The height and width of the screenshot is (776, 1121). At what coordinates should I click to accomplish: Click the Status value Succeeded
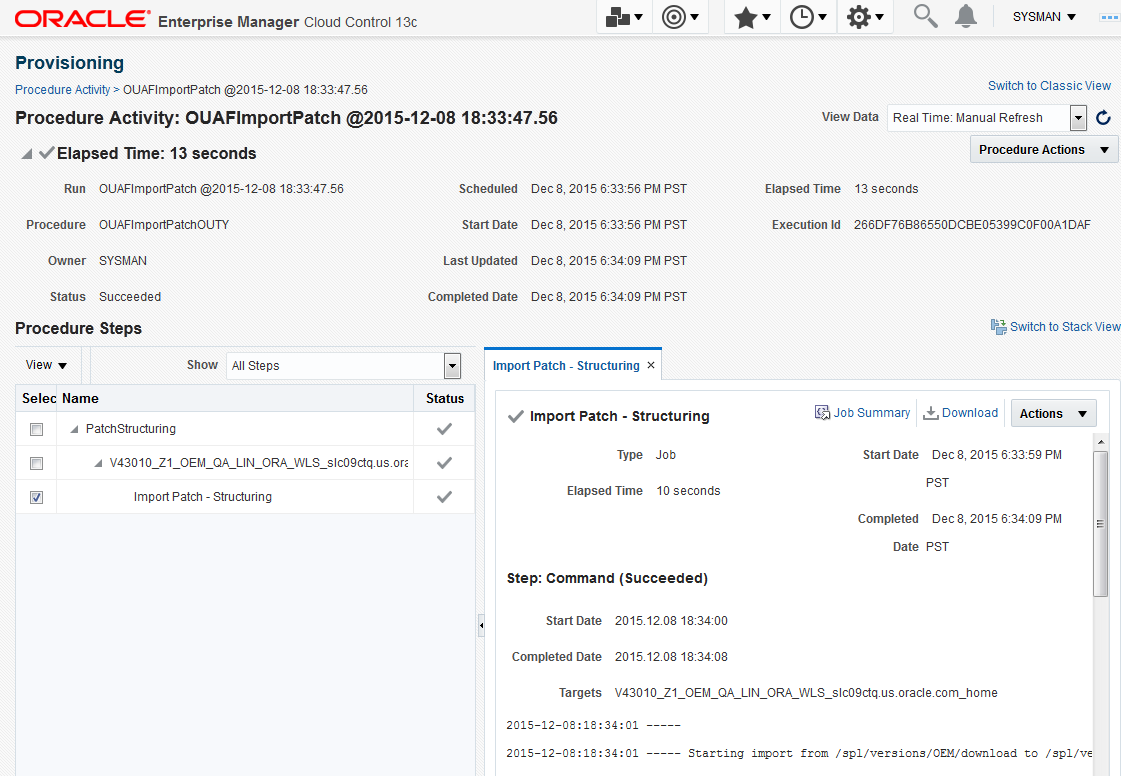(x=129, y=297)
